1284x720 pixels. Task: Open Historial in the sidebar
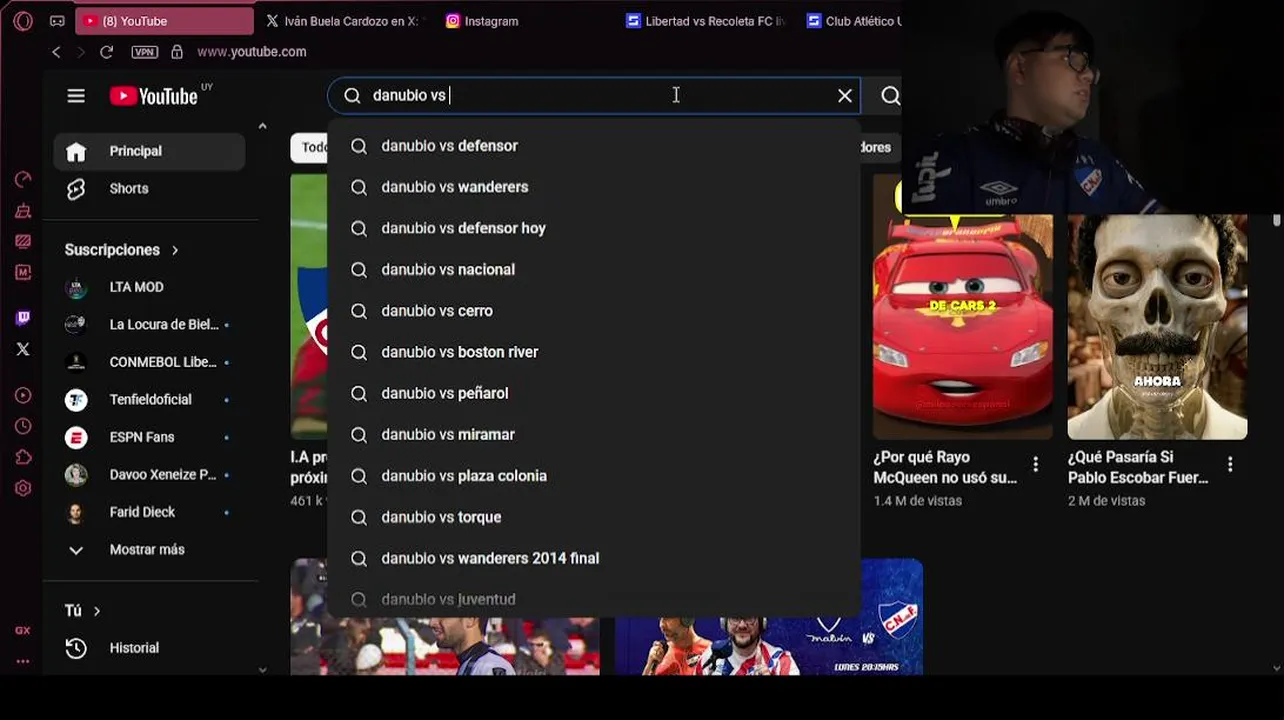(x=149, y=648)
